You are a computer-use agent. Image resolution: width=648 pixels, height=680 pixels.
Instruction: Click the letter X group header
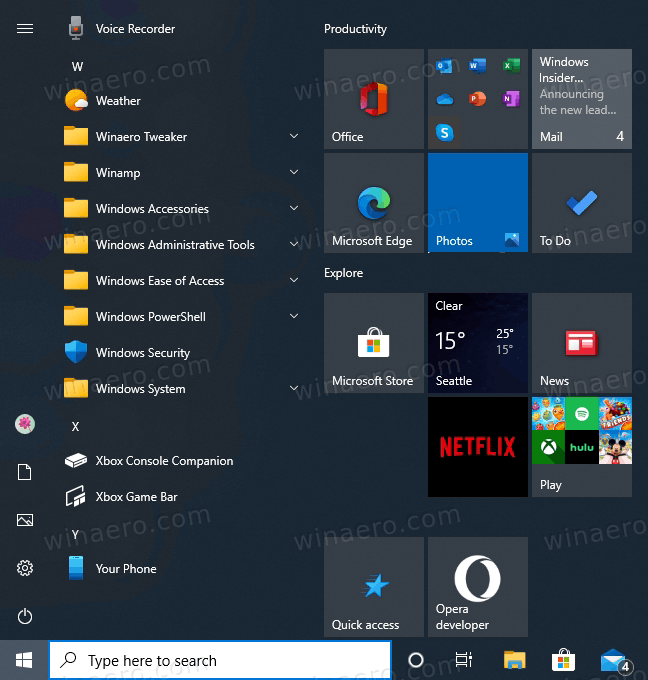click(x=75, y=427)
